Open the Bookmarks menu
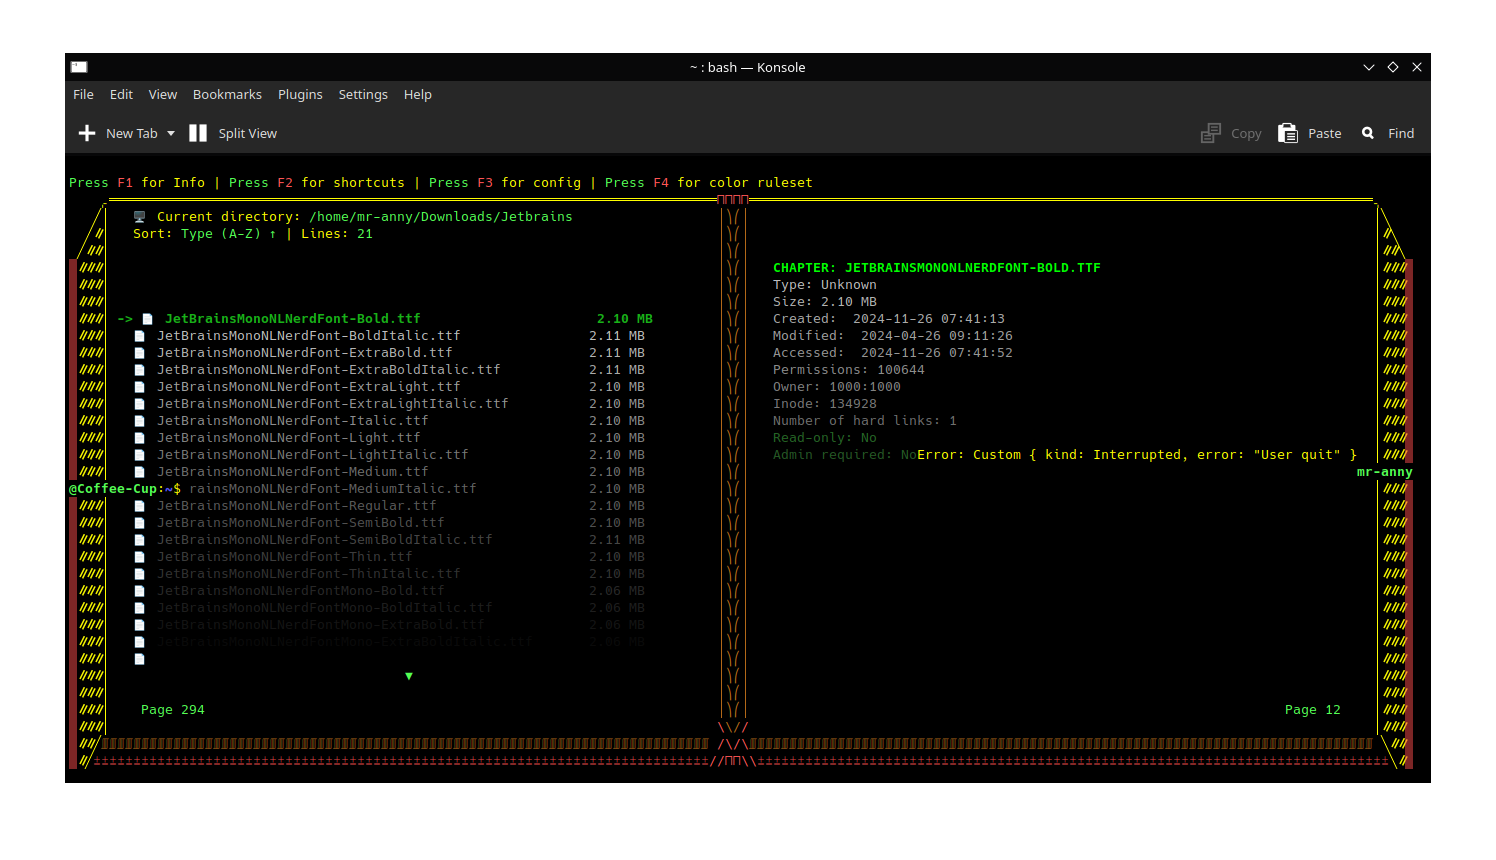1496x860 pixels. coord(227,94)
